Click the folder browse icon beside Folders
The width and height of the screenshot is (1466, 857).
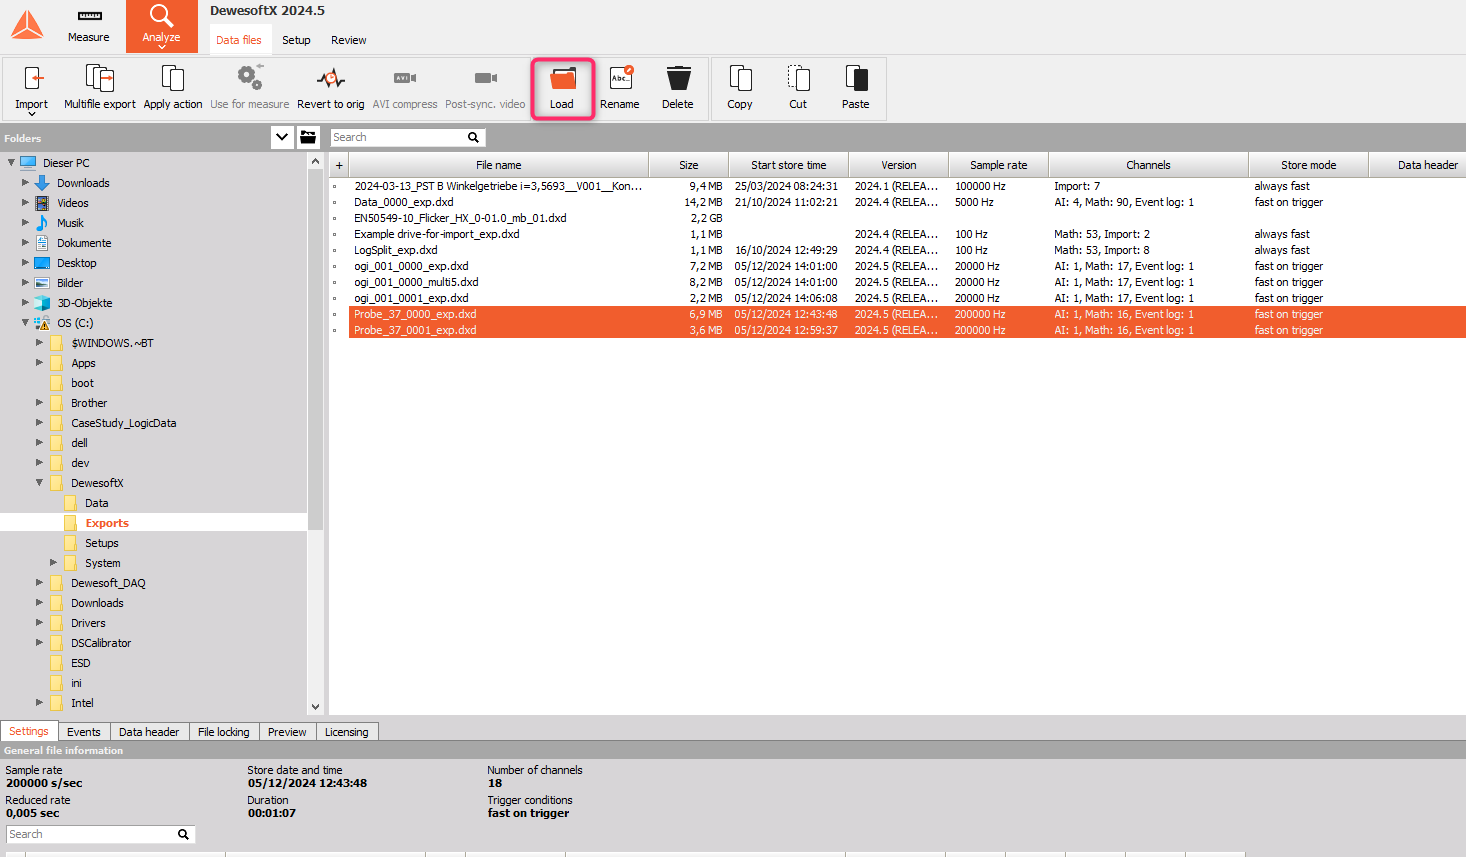pyautogui.click(x=308, y=137)
